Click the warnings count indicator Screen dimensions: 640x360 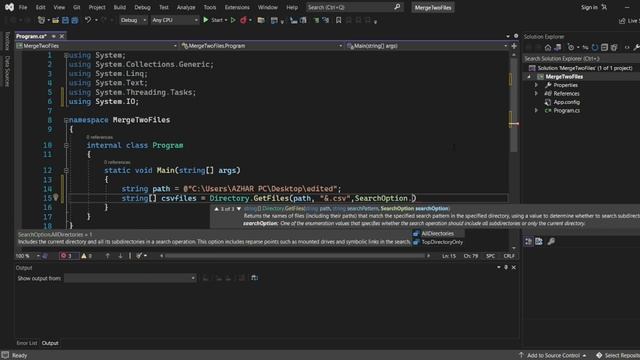(87, 256)
